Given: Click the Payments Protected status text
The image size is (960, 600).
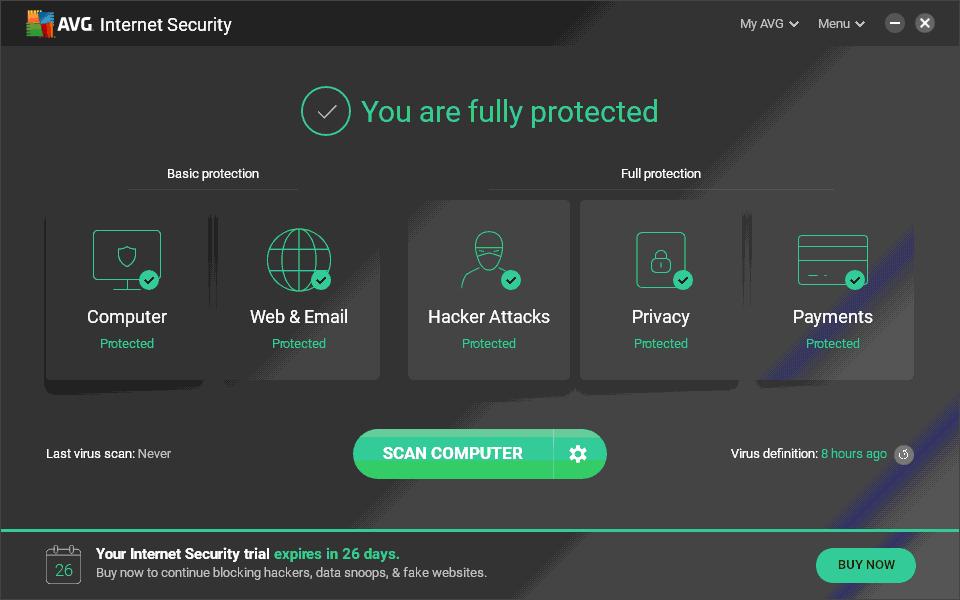Looking at the screenshot, I should (832, 344).
